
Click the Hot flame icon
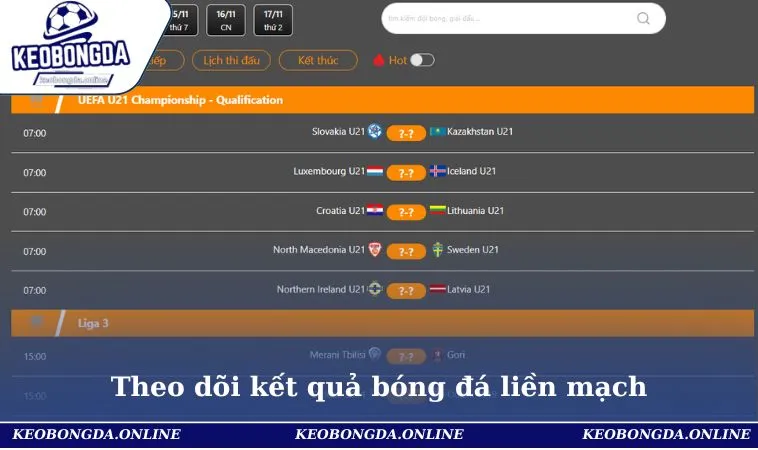[x=379, y=60]
